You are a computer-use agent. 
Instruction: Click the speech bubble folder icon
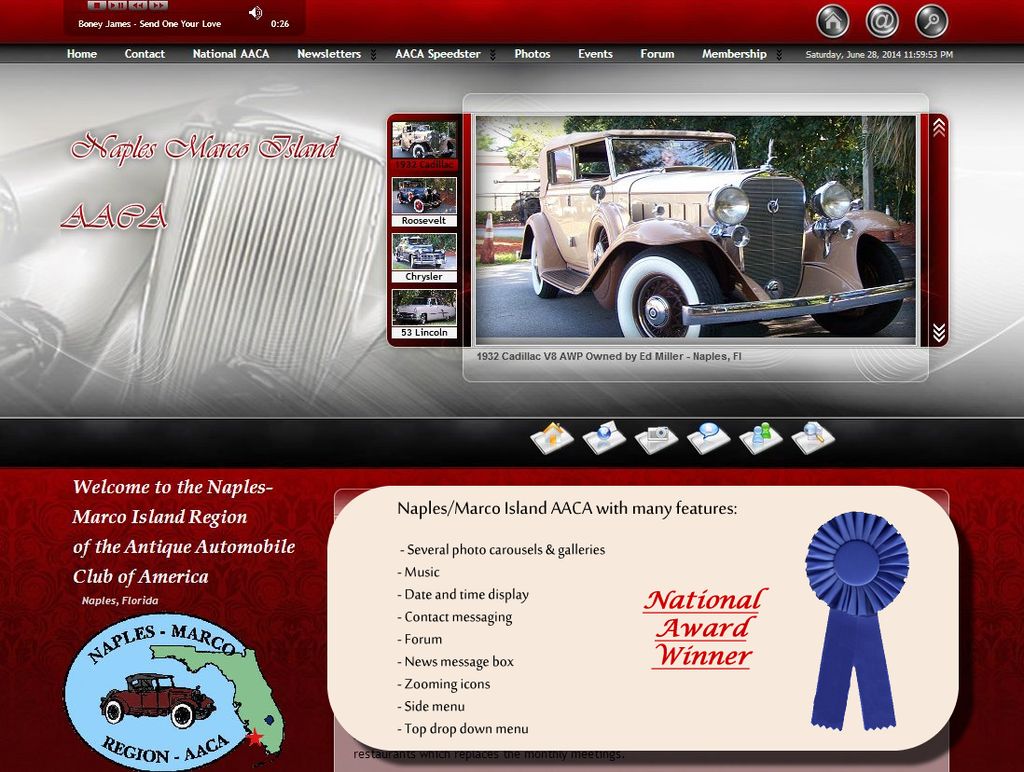click(x=708, y=437)
